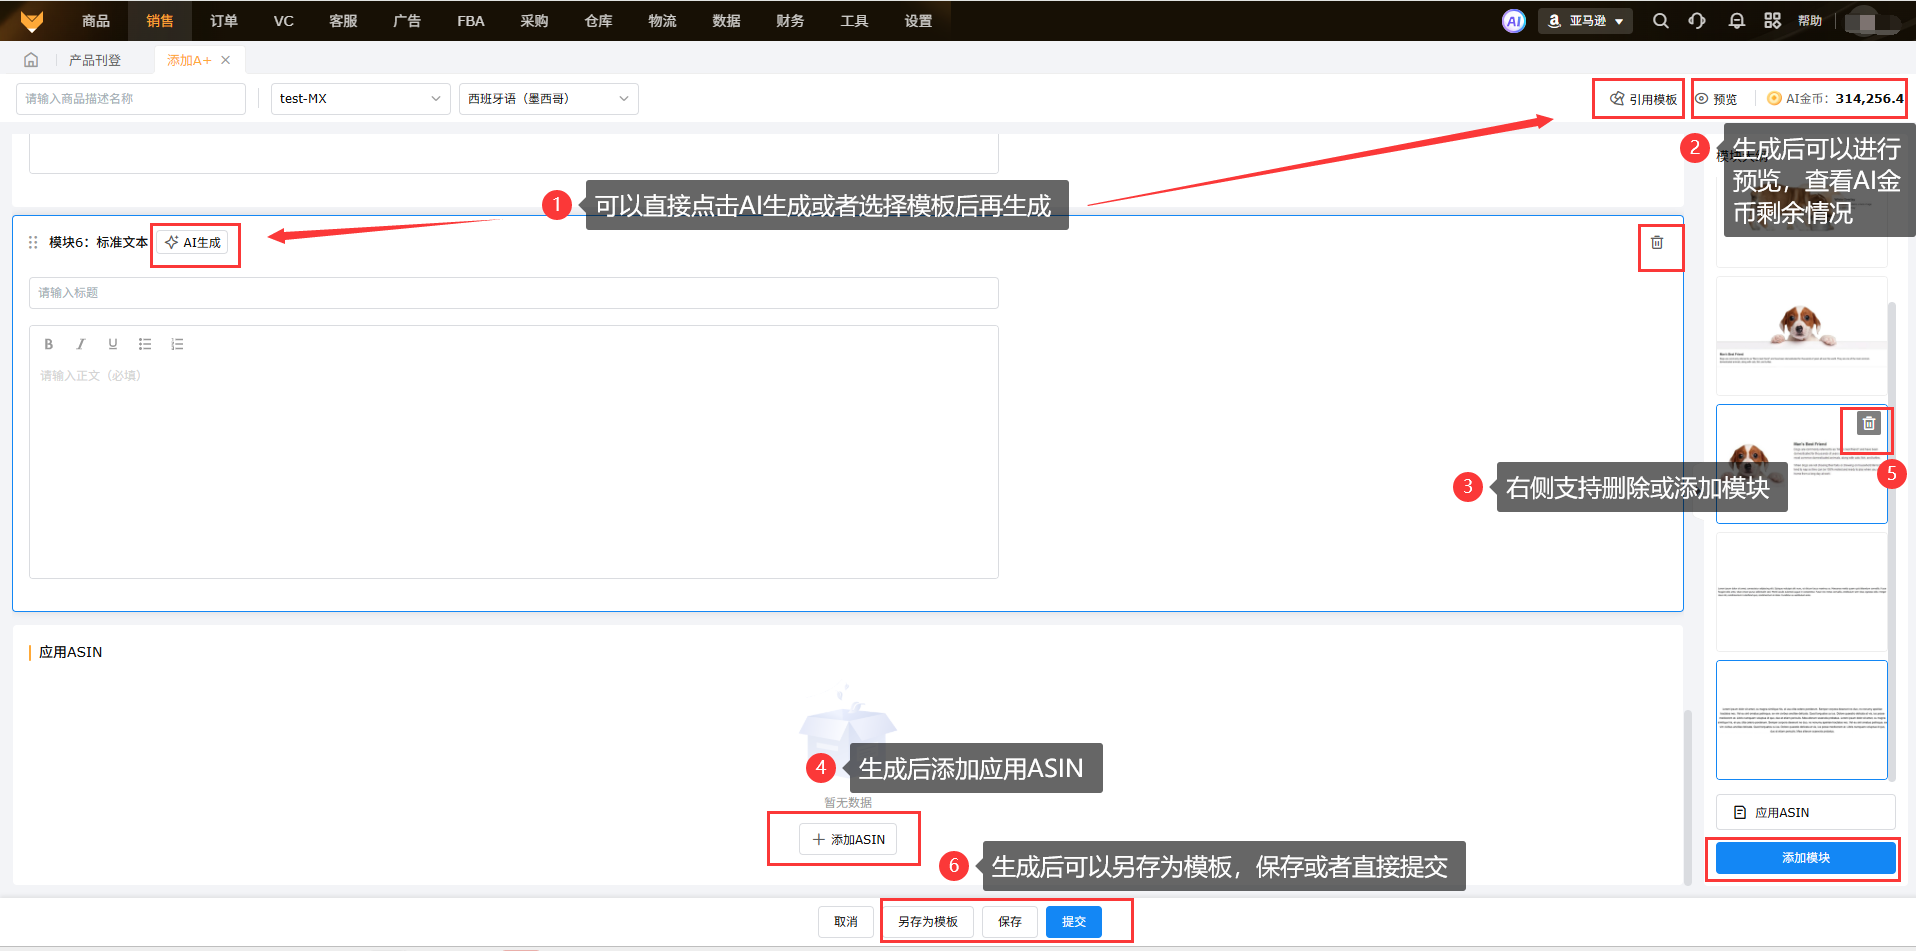Image resolution: width=1916 pixels, height=951 pixels.
Task: Insert a bulleted list
Action: coord(145,344)
